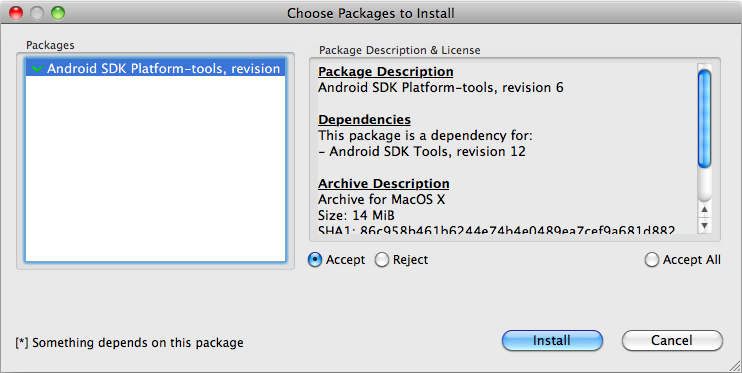Viewport: 742px width, 373px height.
Task: Choose the Reject radio option
Action: [382, 259]
